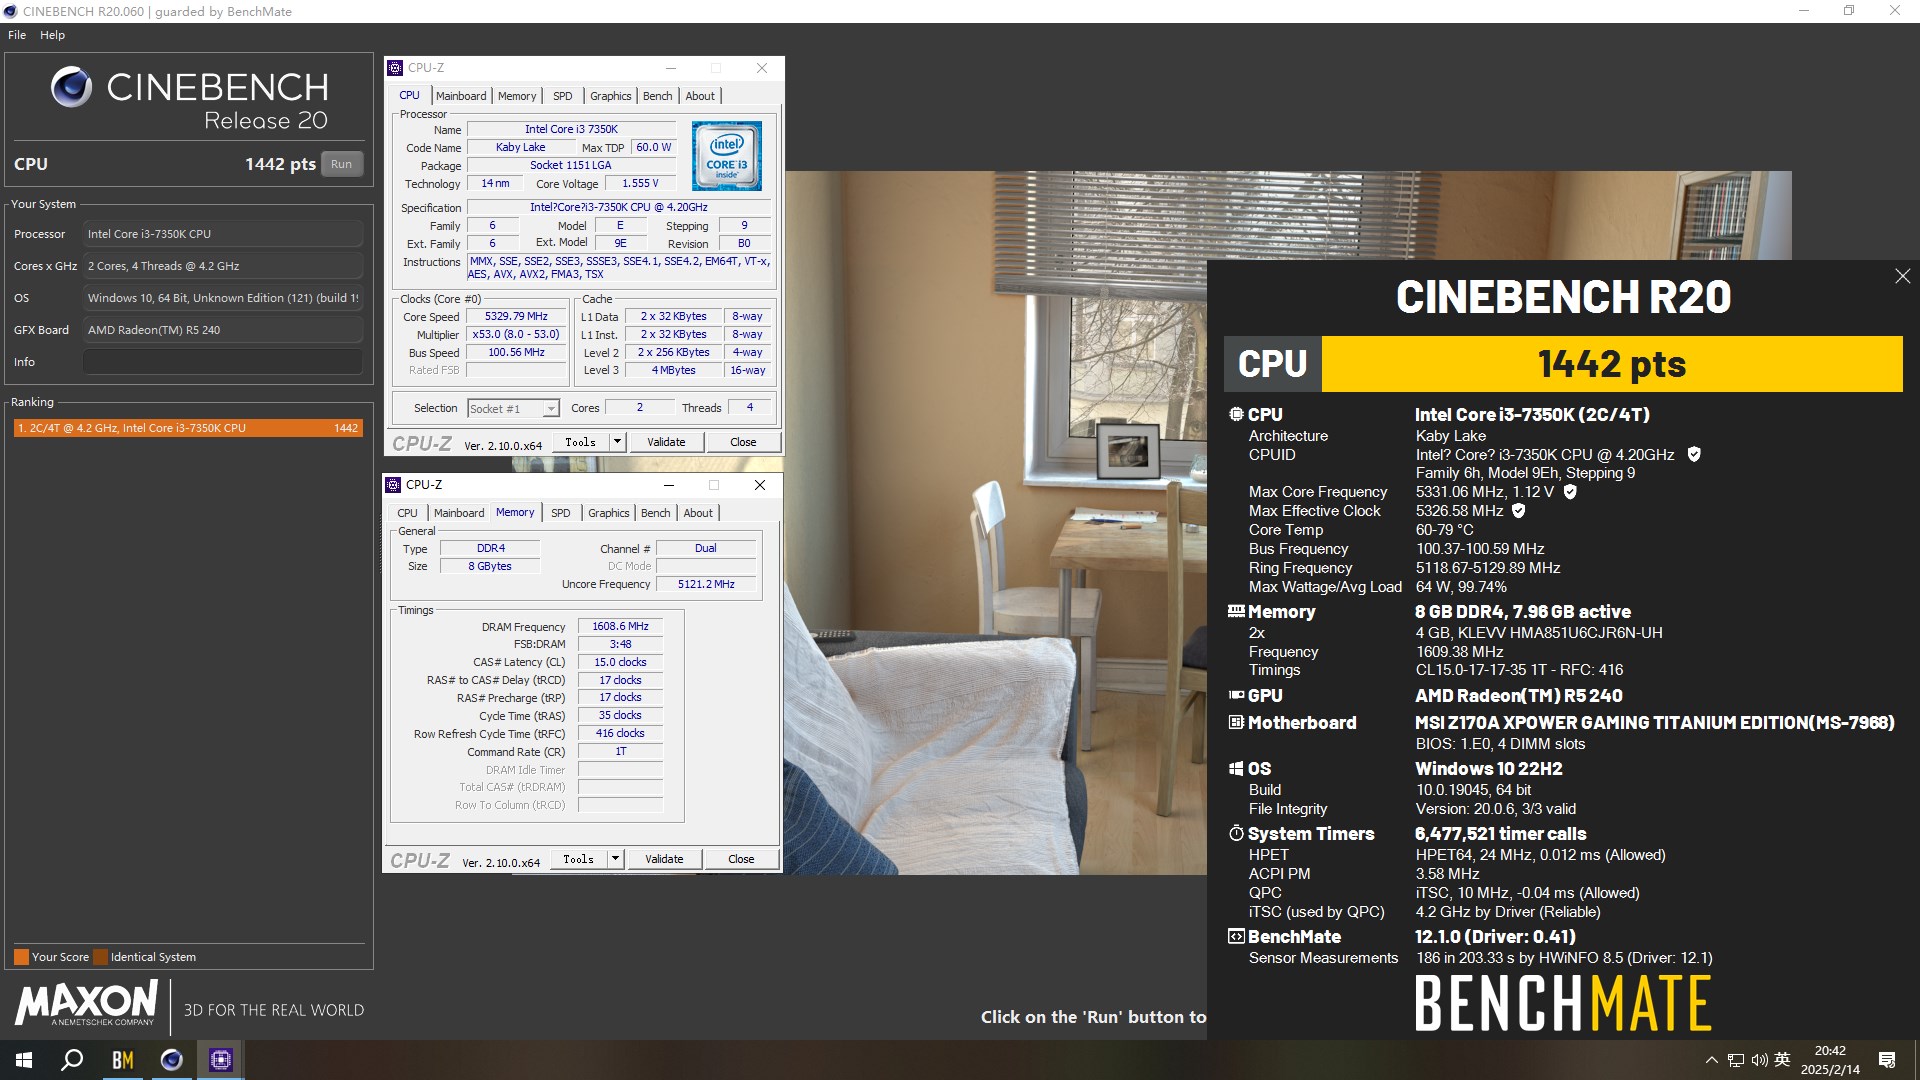Open Mainboard tab in lower CPU-Z window

pyautogui.click(x=459, y=513)
